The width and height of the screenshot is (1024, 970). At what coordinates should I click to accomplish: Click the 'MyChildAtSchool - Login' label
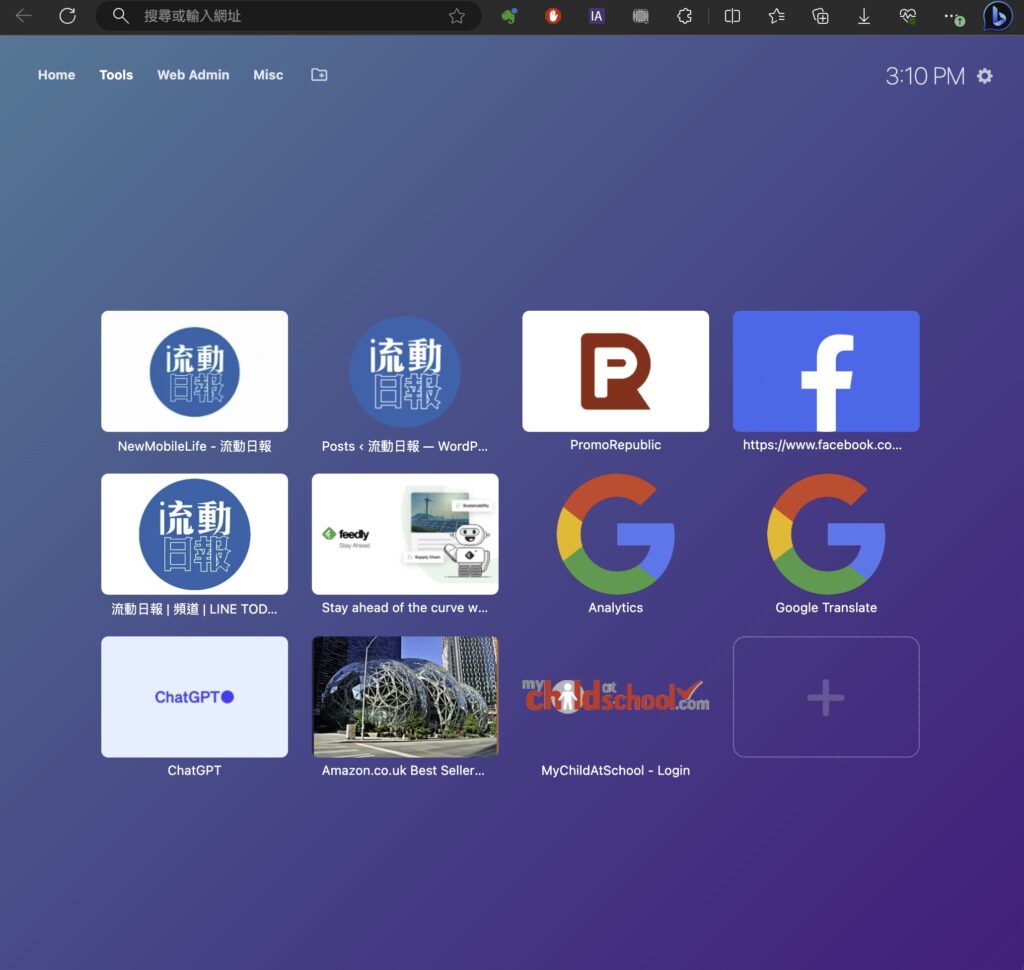pos(615,770)
